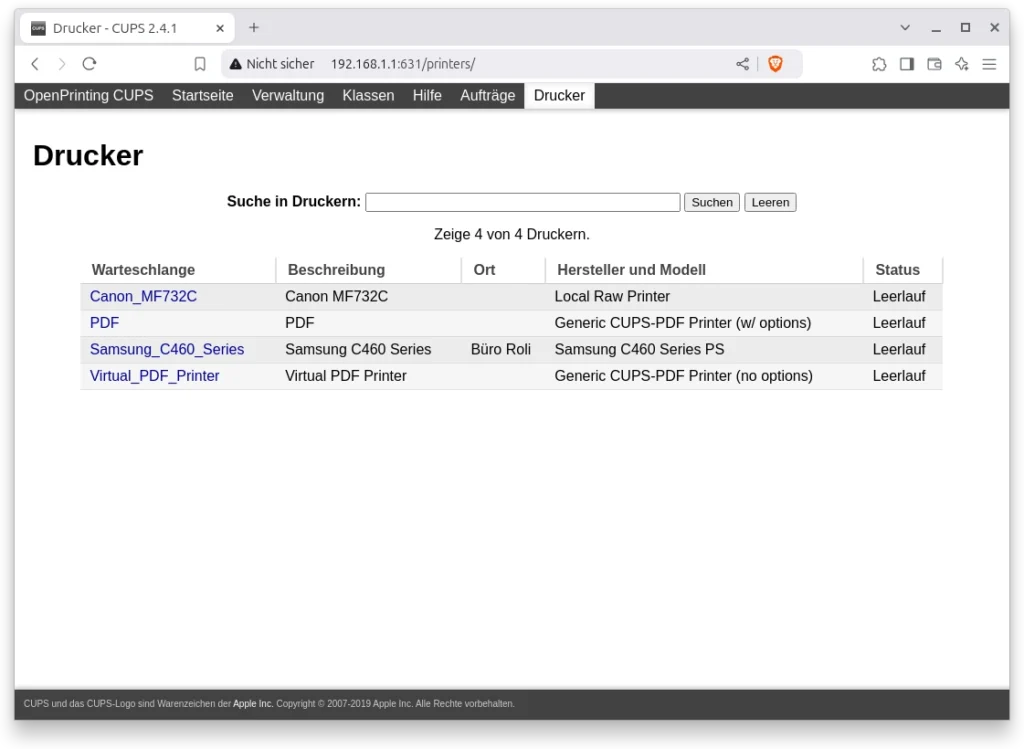
Task: Open the Klassen menu item
Action: click(368, 96)
